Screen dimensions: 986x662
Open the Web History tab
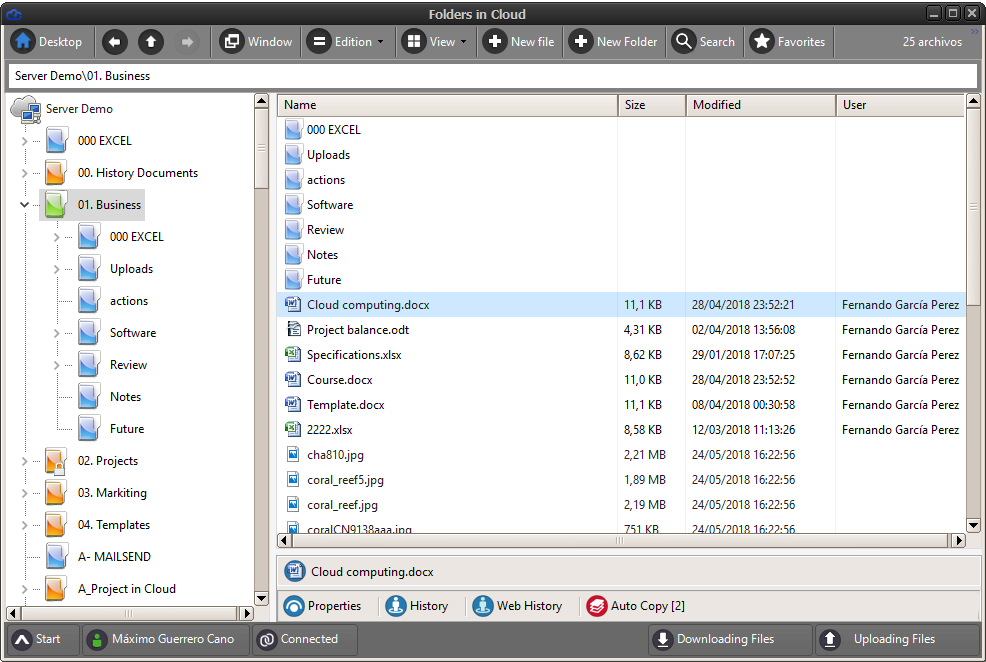[x=517, y=606]
